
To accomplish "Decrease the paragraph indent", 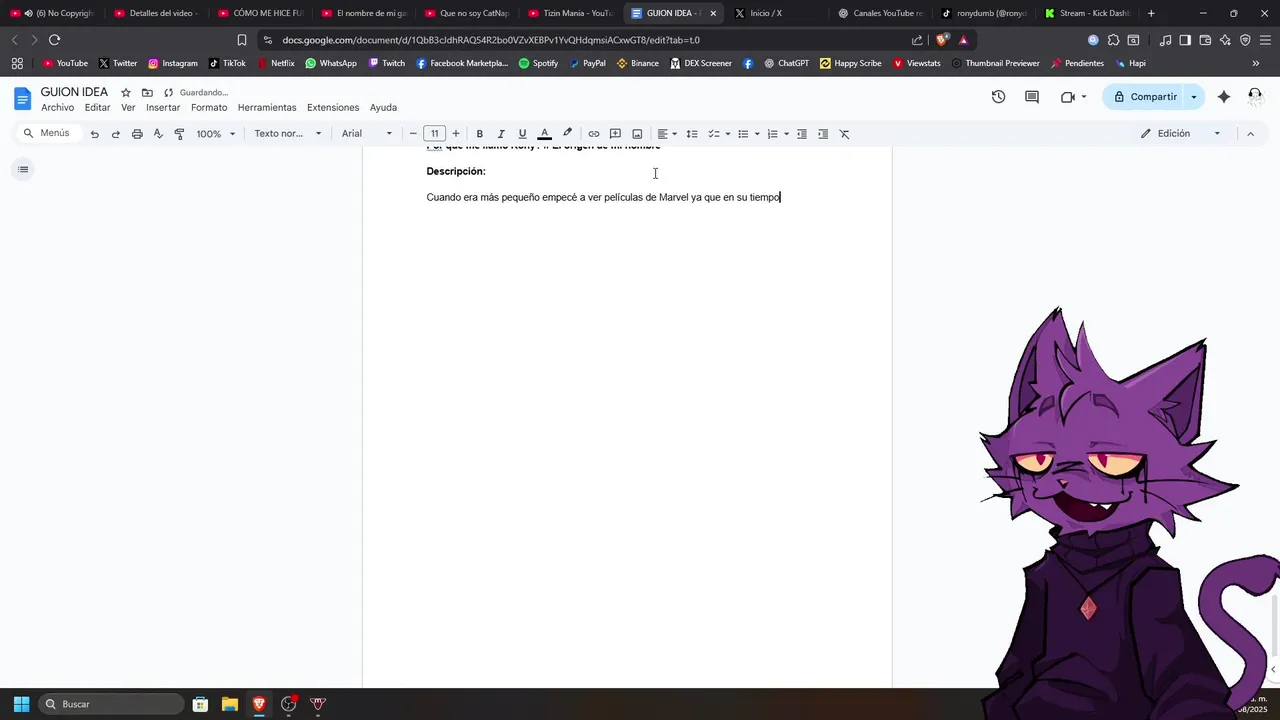I will click(802, 134).
